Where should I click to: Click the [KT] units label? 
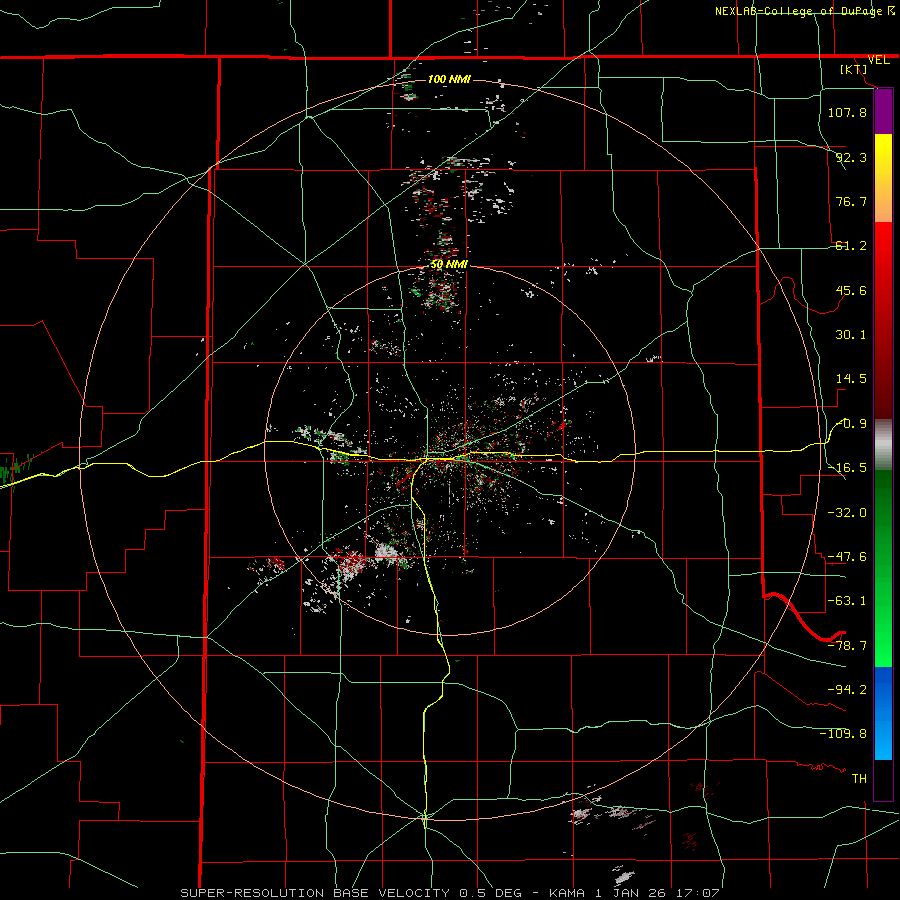click(x=854, y=69)
